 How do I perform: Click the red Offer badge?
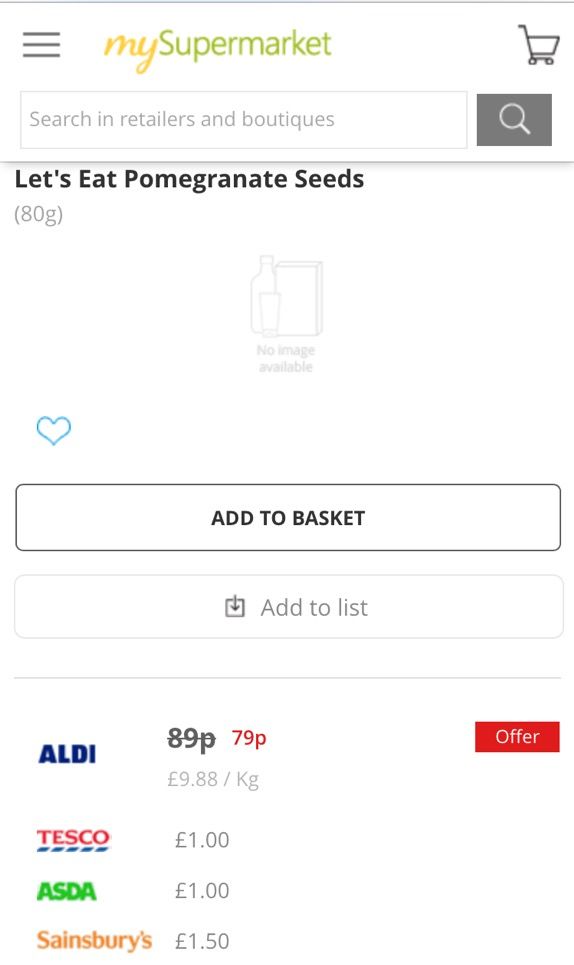click(x=517, y=737)
